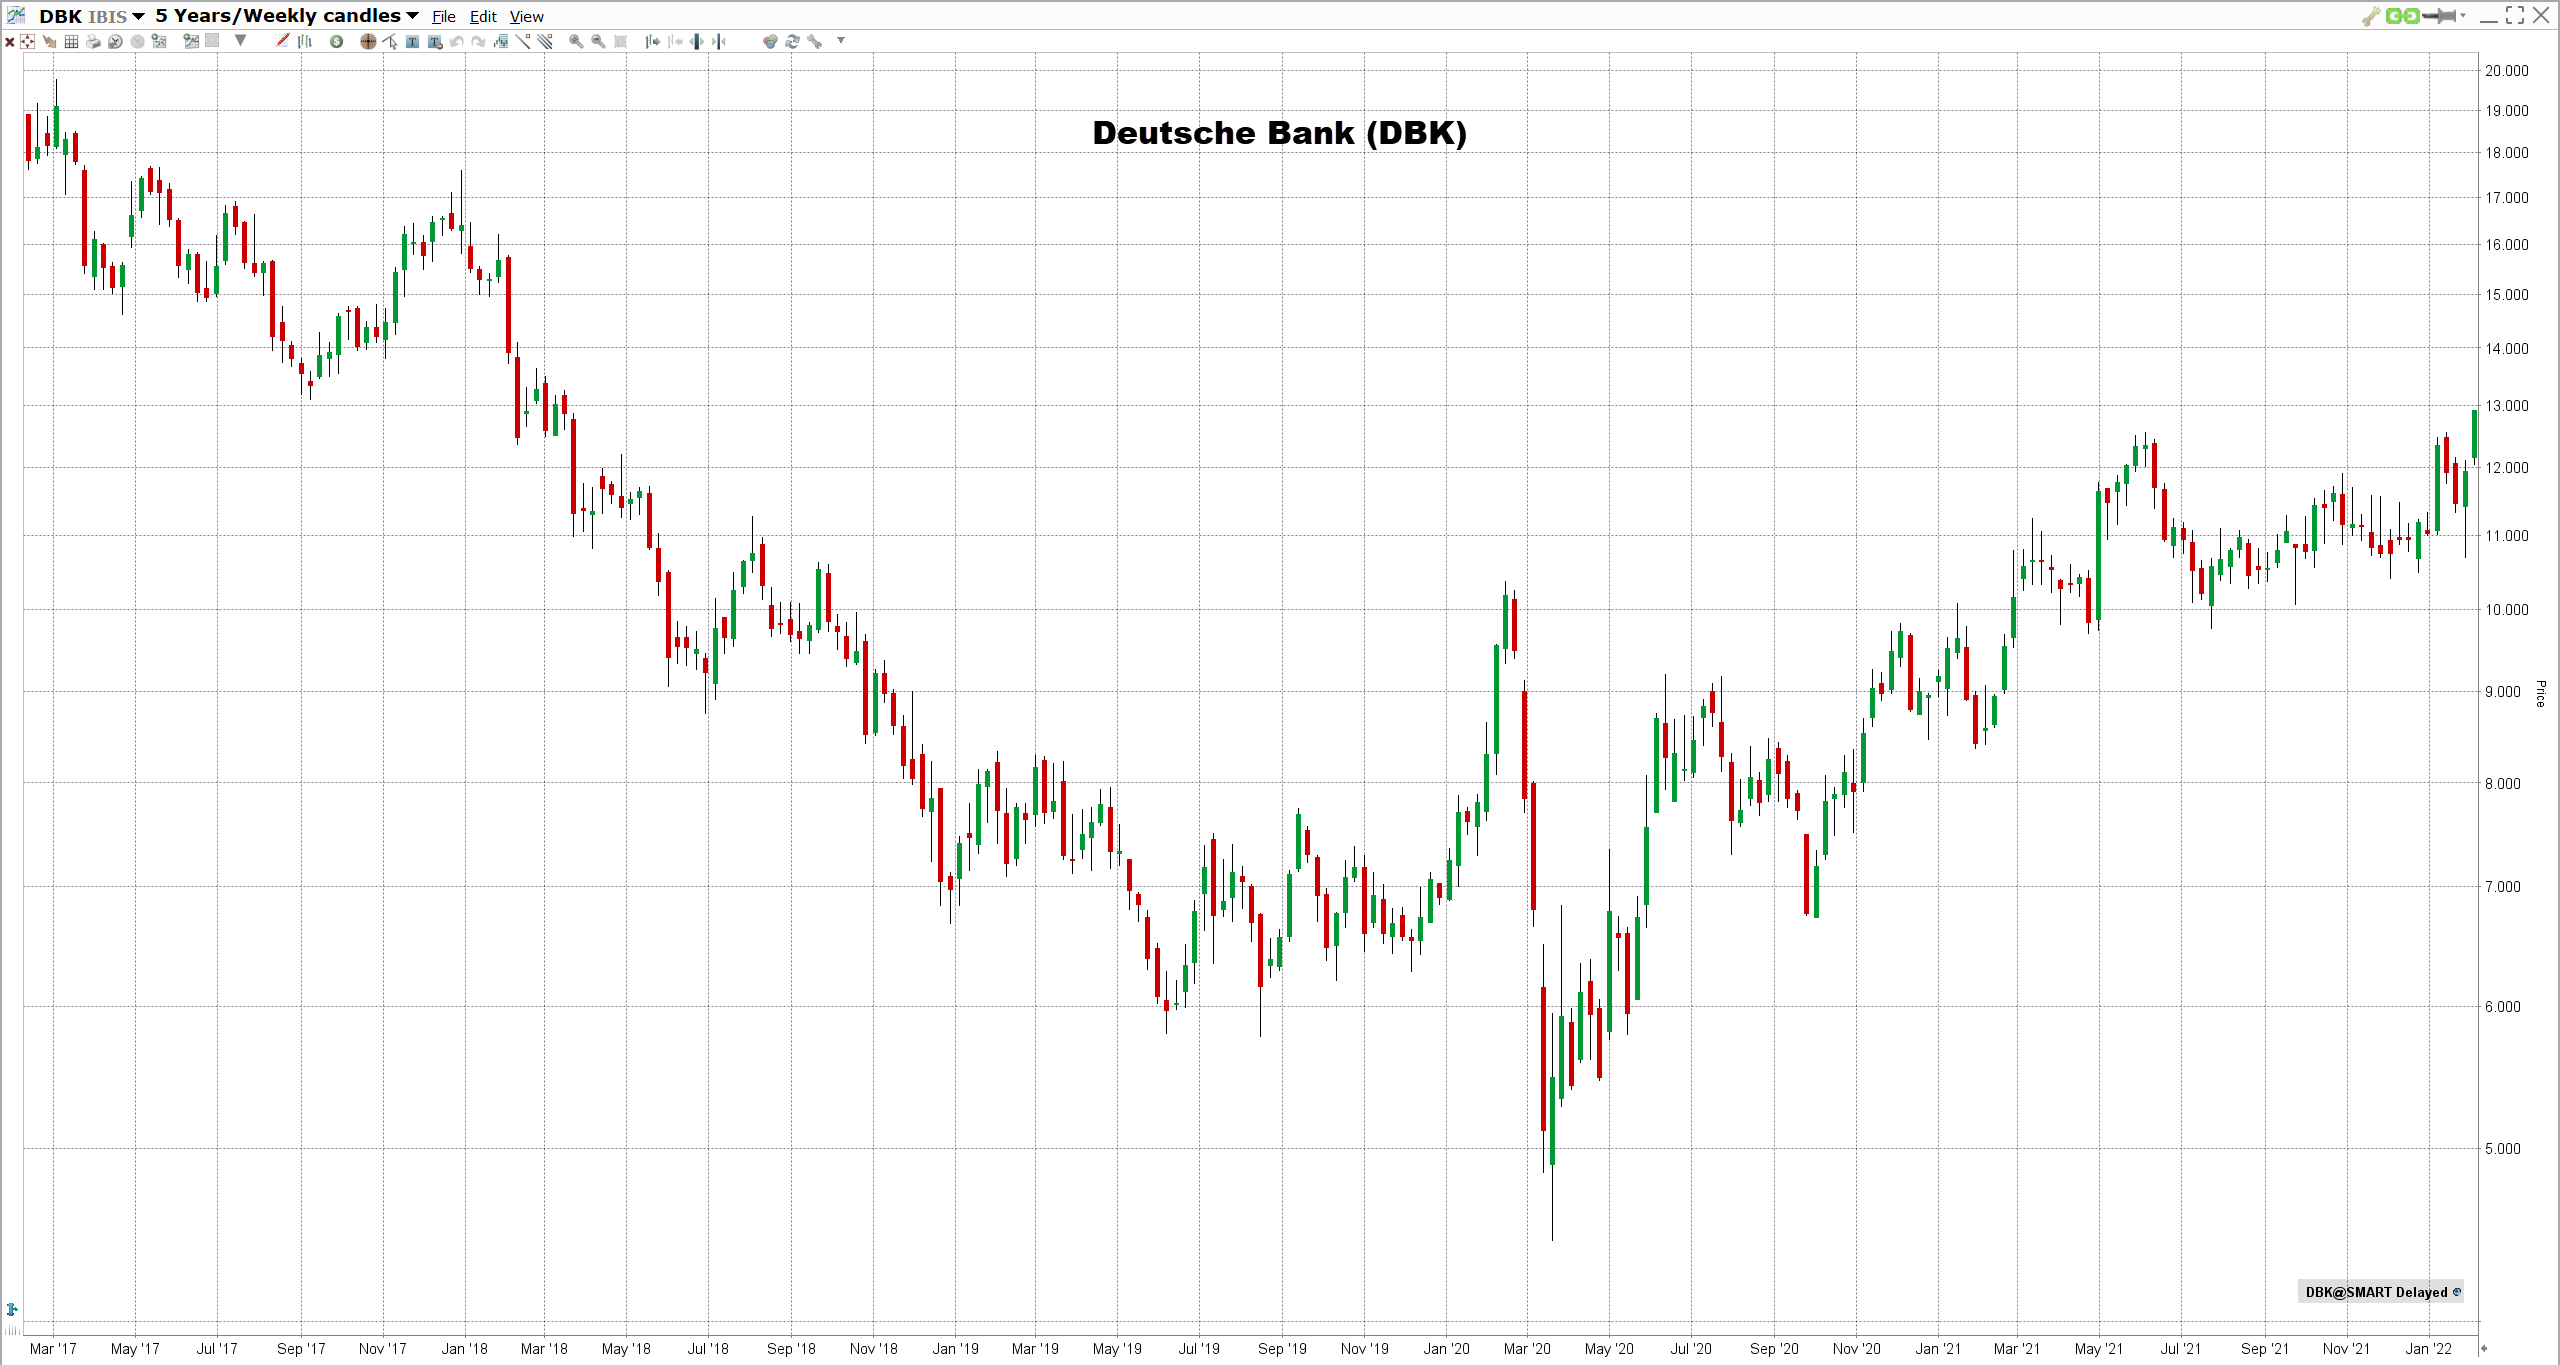Click the icon with arrows around bar
The image size is (2560, 1365).
click(696, 41)
